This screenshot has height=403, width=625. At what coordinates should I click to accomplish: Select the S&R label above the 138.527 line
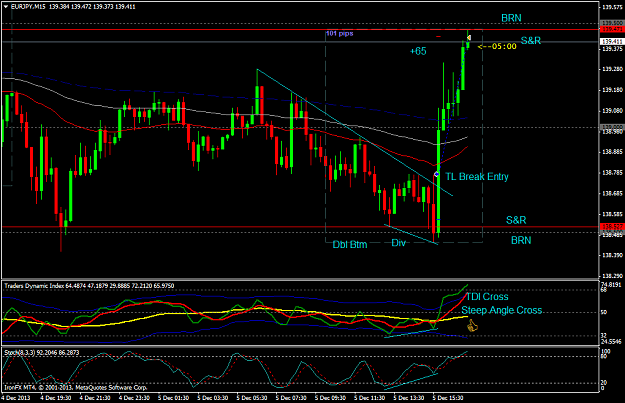(516, 220)
